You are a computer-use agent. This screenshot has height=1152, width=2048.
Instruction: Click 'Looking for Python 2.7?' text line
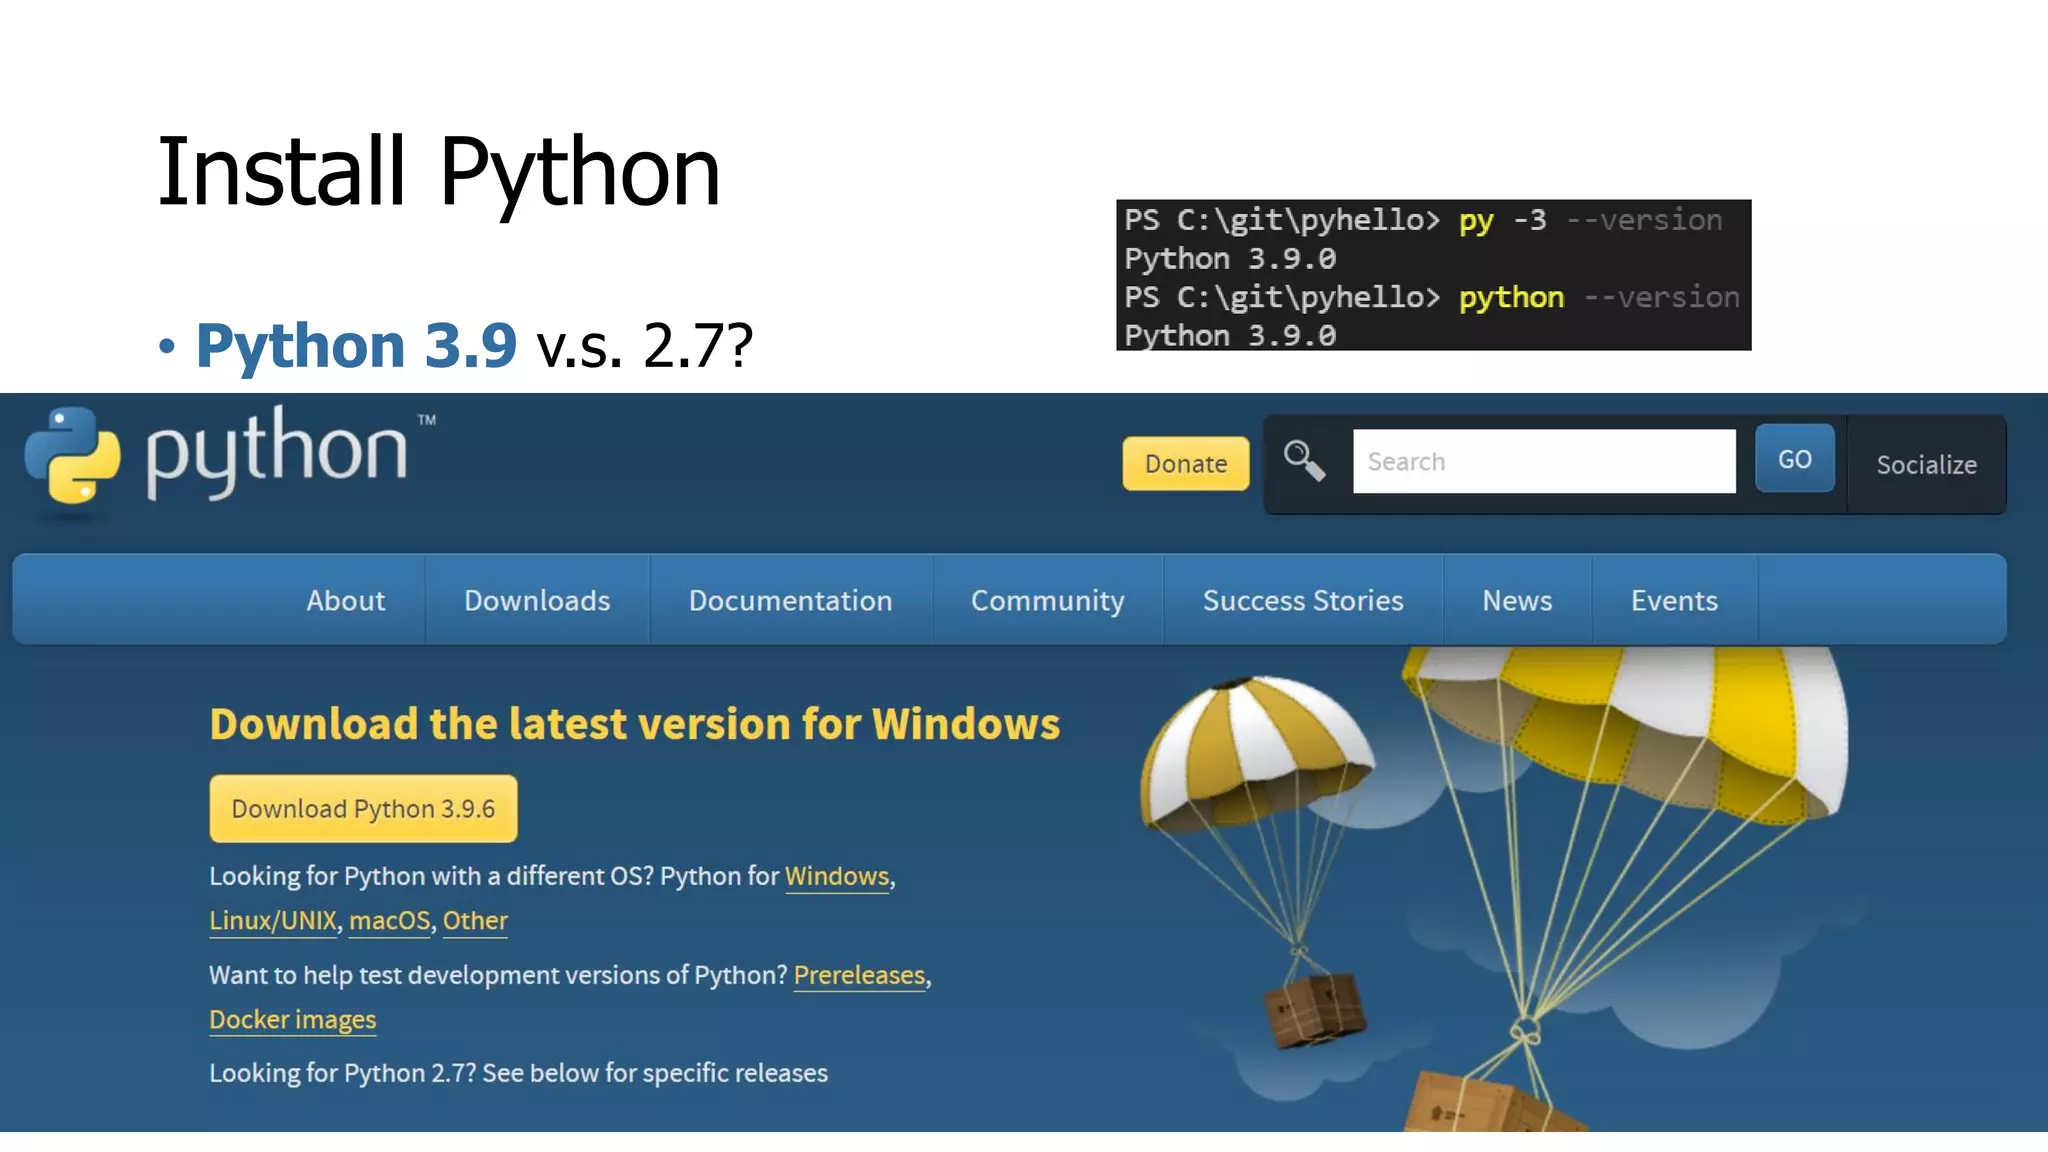pyautogui.click(x=518, y=1073)
